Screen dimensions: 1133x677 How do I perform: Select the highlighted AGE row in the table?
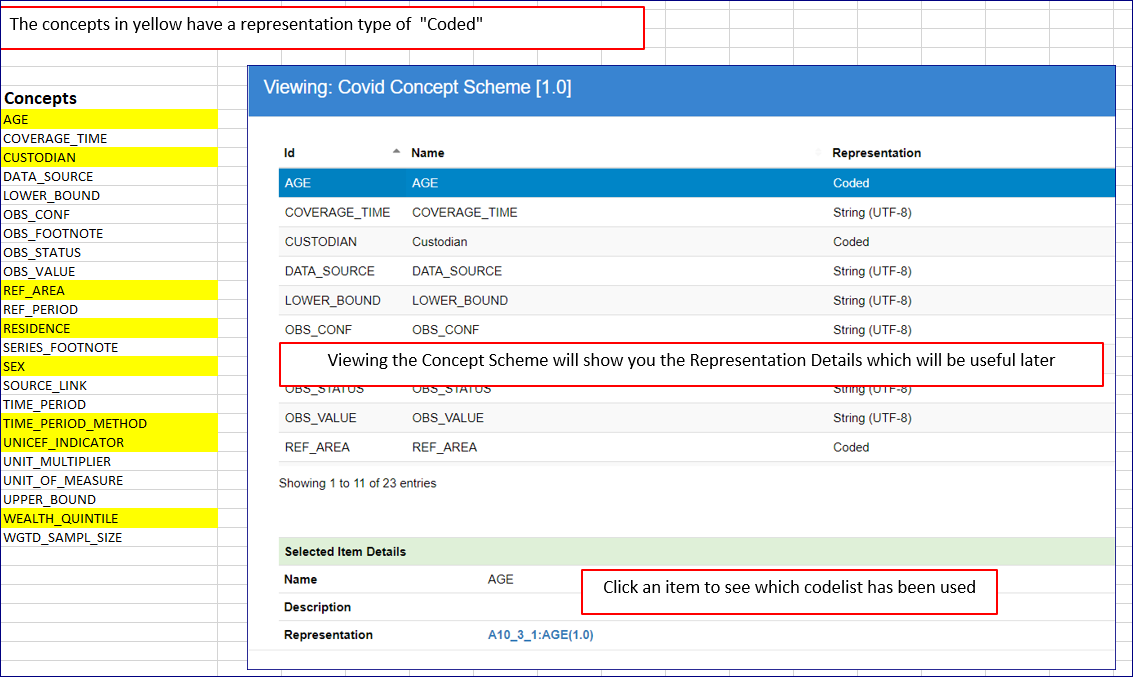[x=600, y=183]
